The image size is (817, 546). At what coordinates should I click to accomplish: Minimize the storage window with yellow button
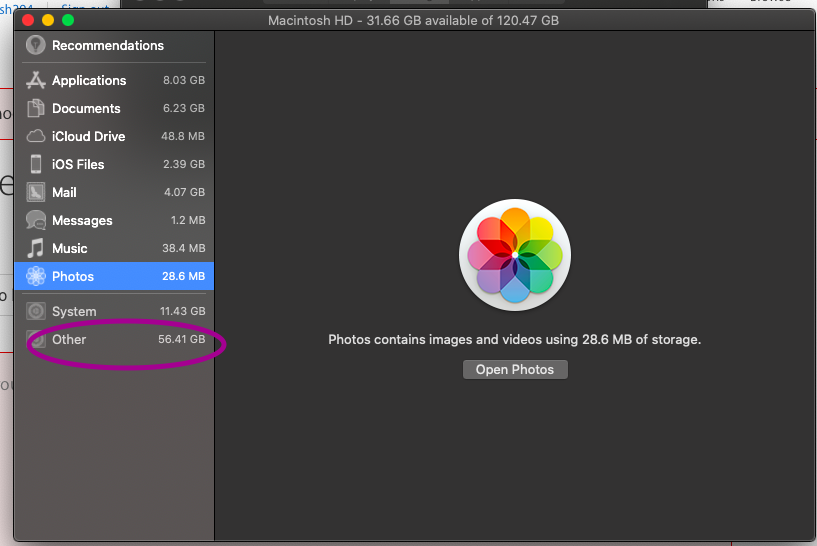click(x=48, y=20)
